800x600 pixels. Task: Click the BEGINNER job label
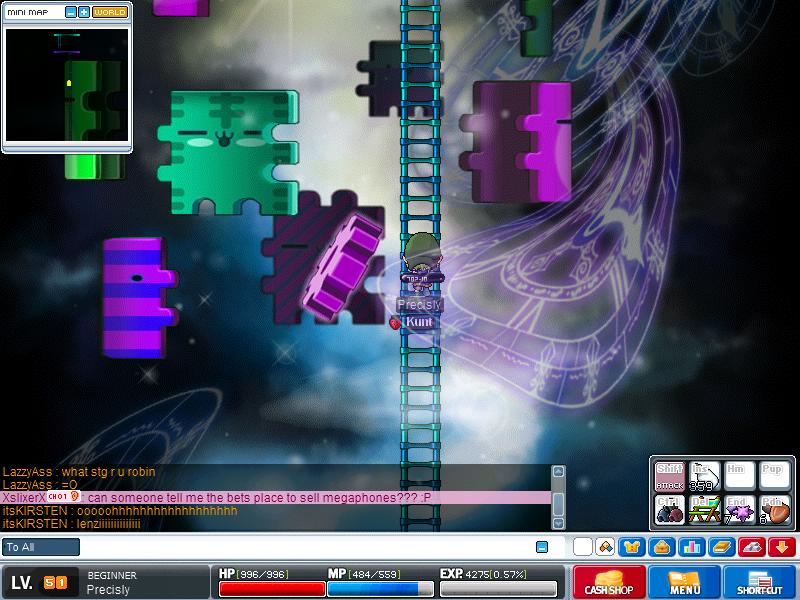pyautogui.click(x=112, y=576)
